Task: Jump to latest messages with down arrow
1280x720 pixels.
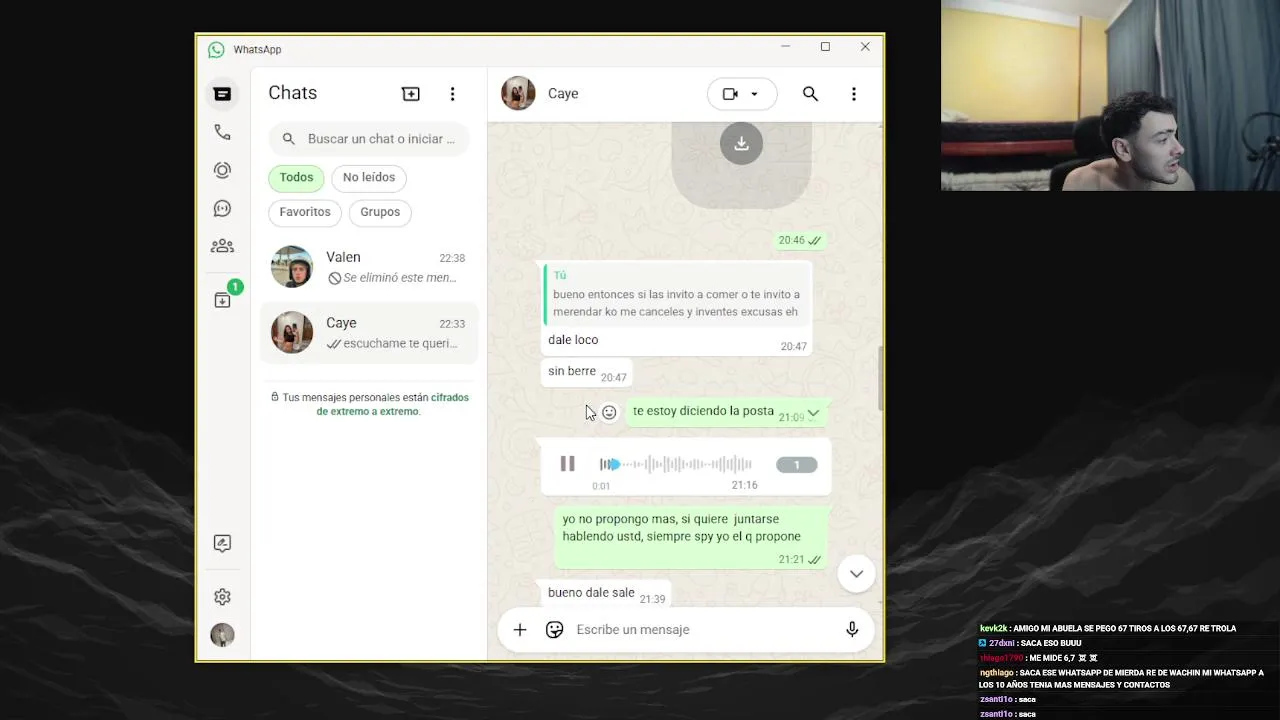Action: point(856,574)
